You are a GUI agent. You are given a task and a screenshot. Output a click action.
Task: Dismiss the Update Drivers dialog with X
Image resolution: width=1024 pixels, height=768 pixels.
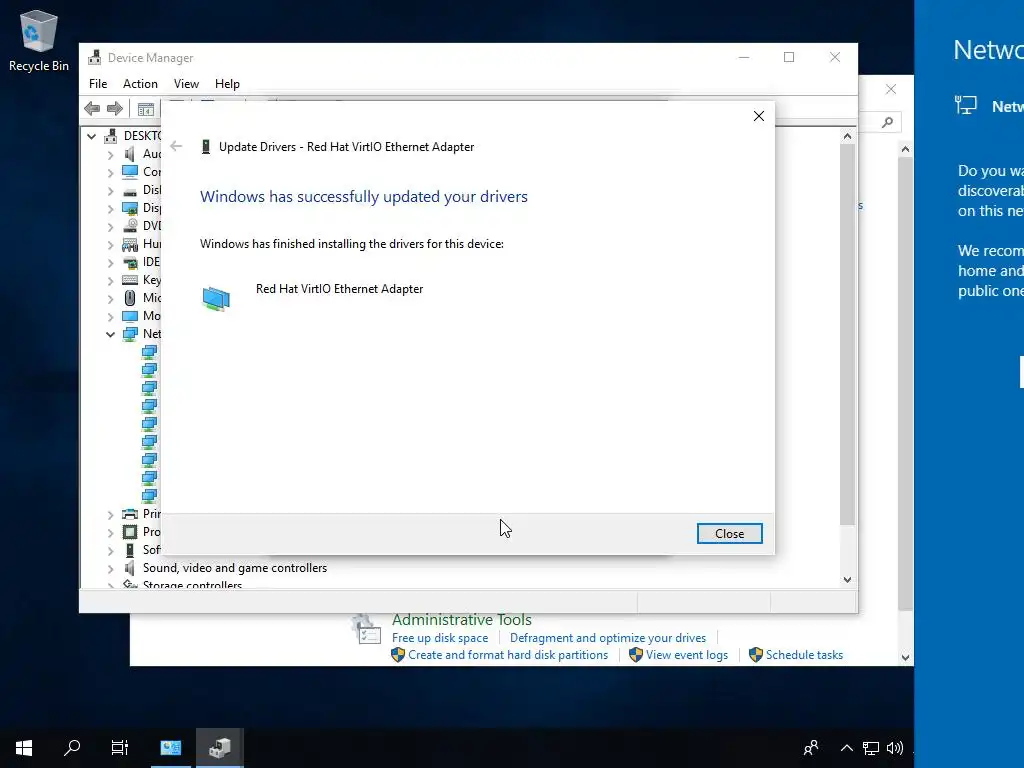tap(758, 116)
